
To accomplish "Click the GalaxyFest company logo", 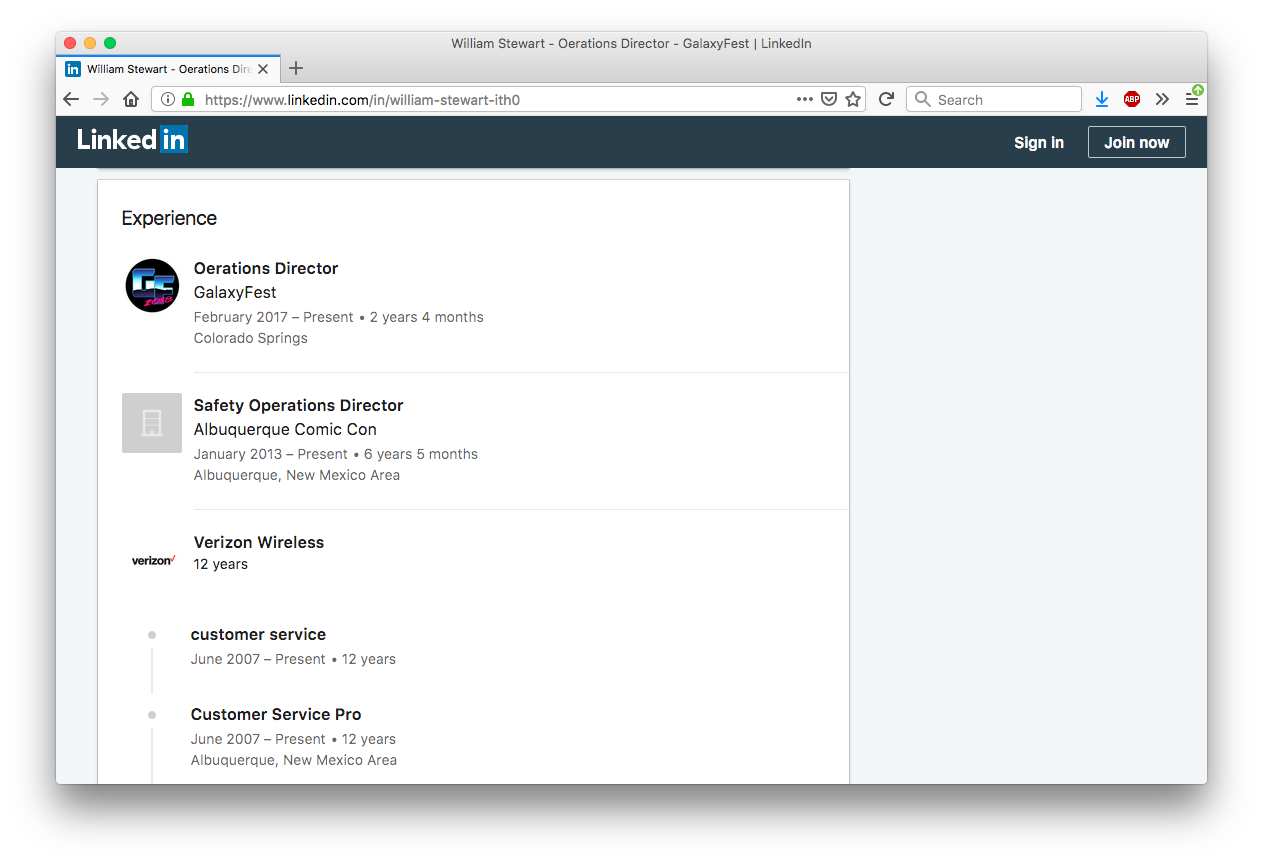I will 152,286.
